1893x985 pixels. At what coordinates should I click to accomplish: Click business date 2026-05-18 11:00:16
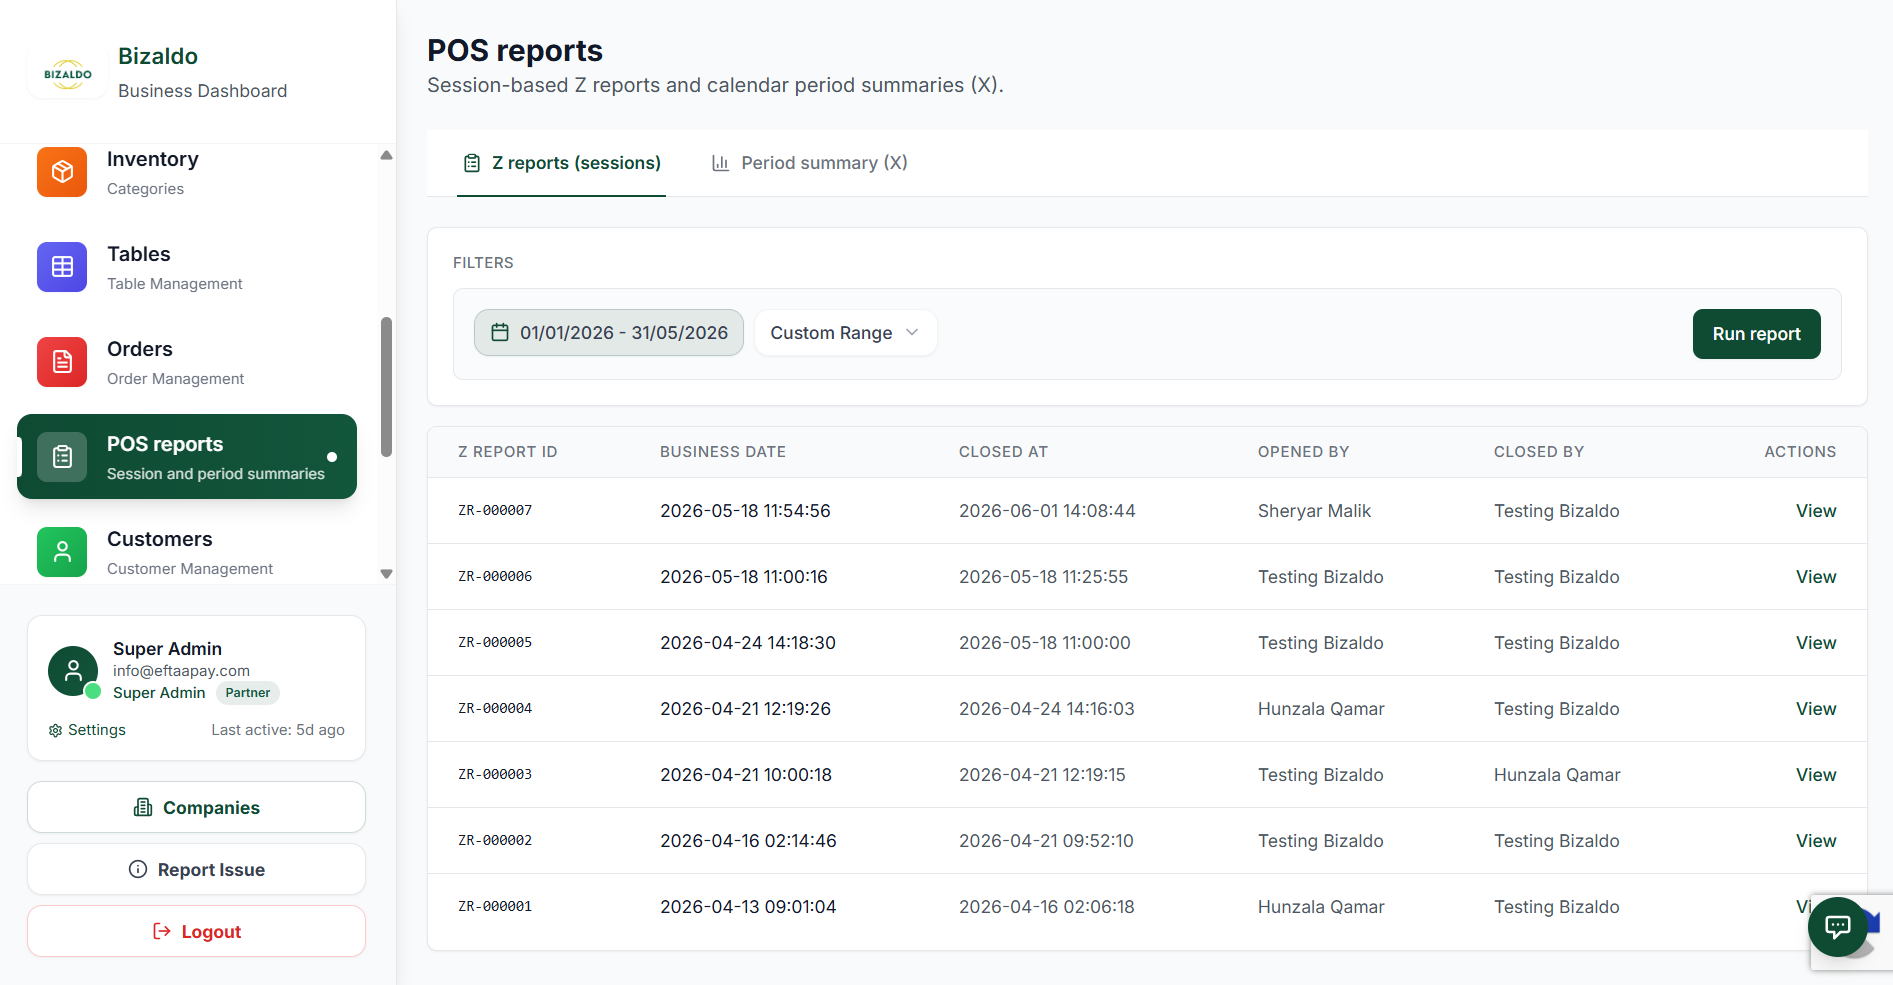tap(743, 577)
